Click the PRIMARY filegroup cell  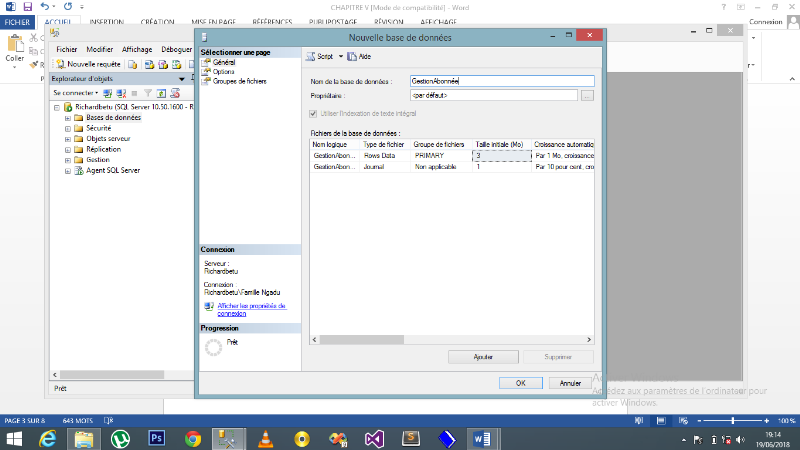441,156
